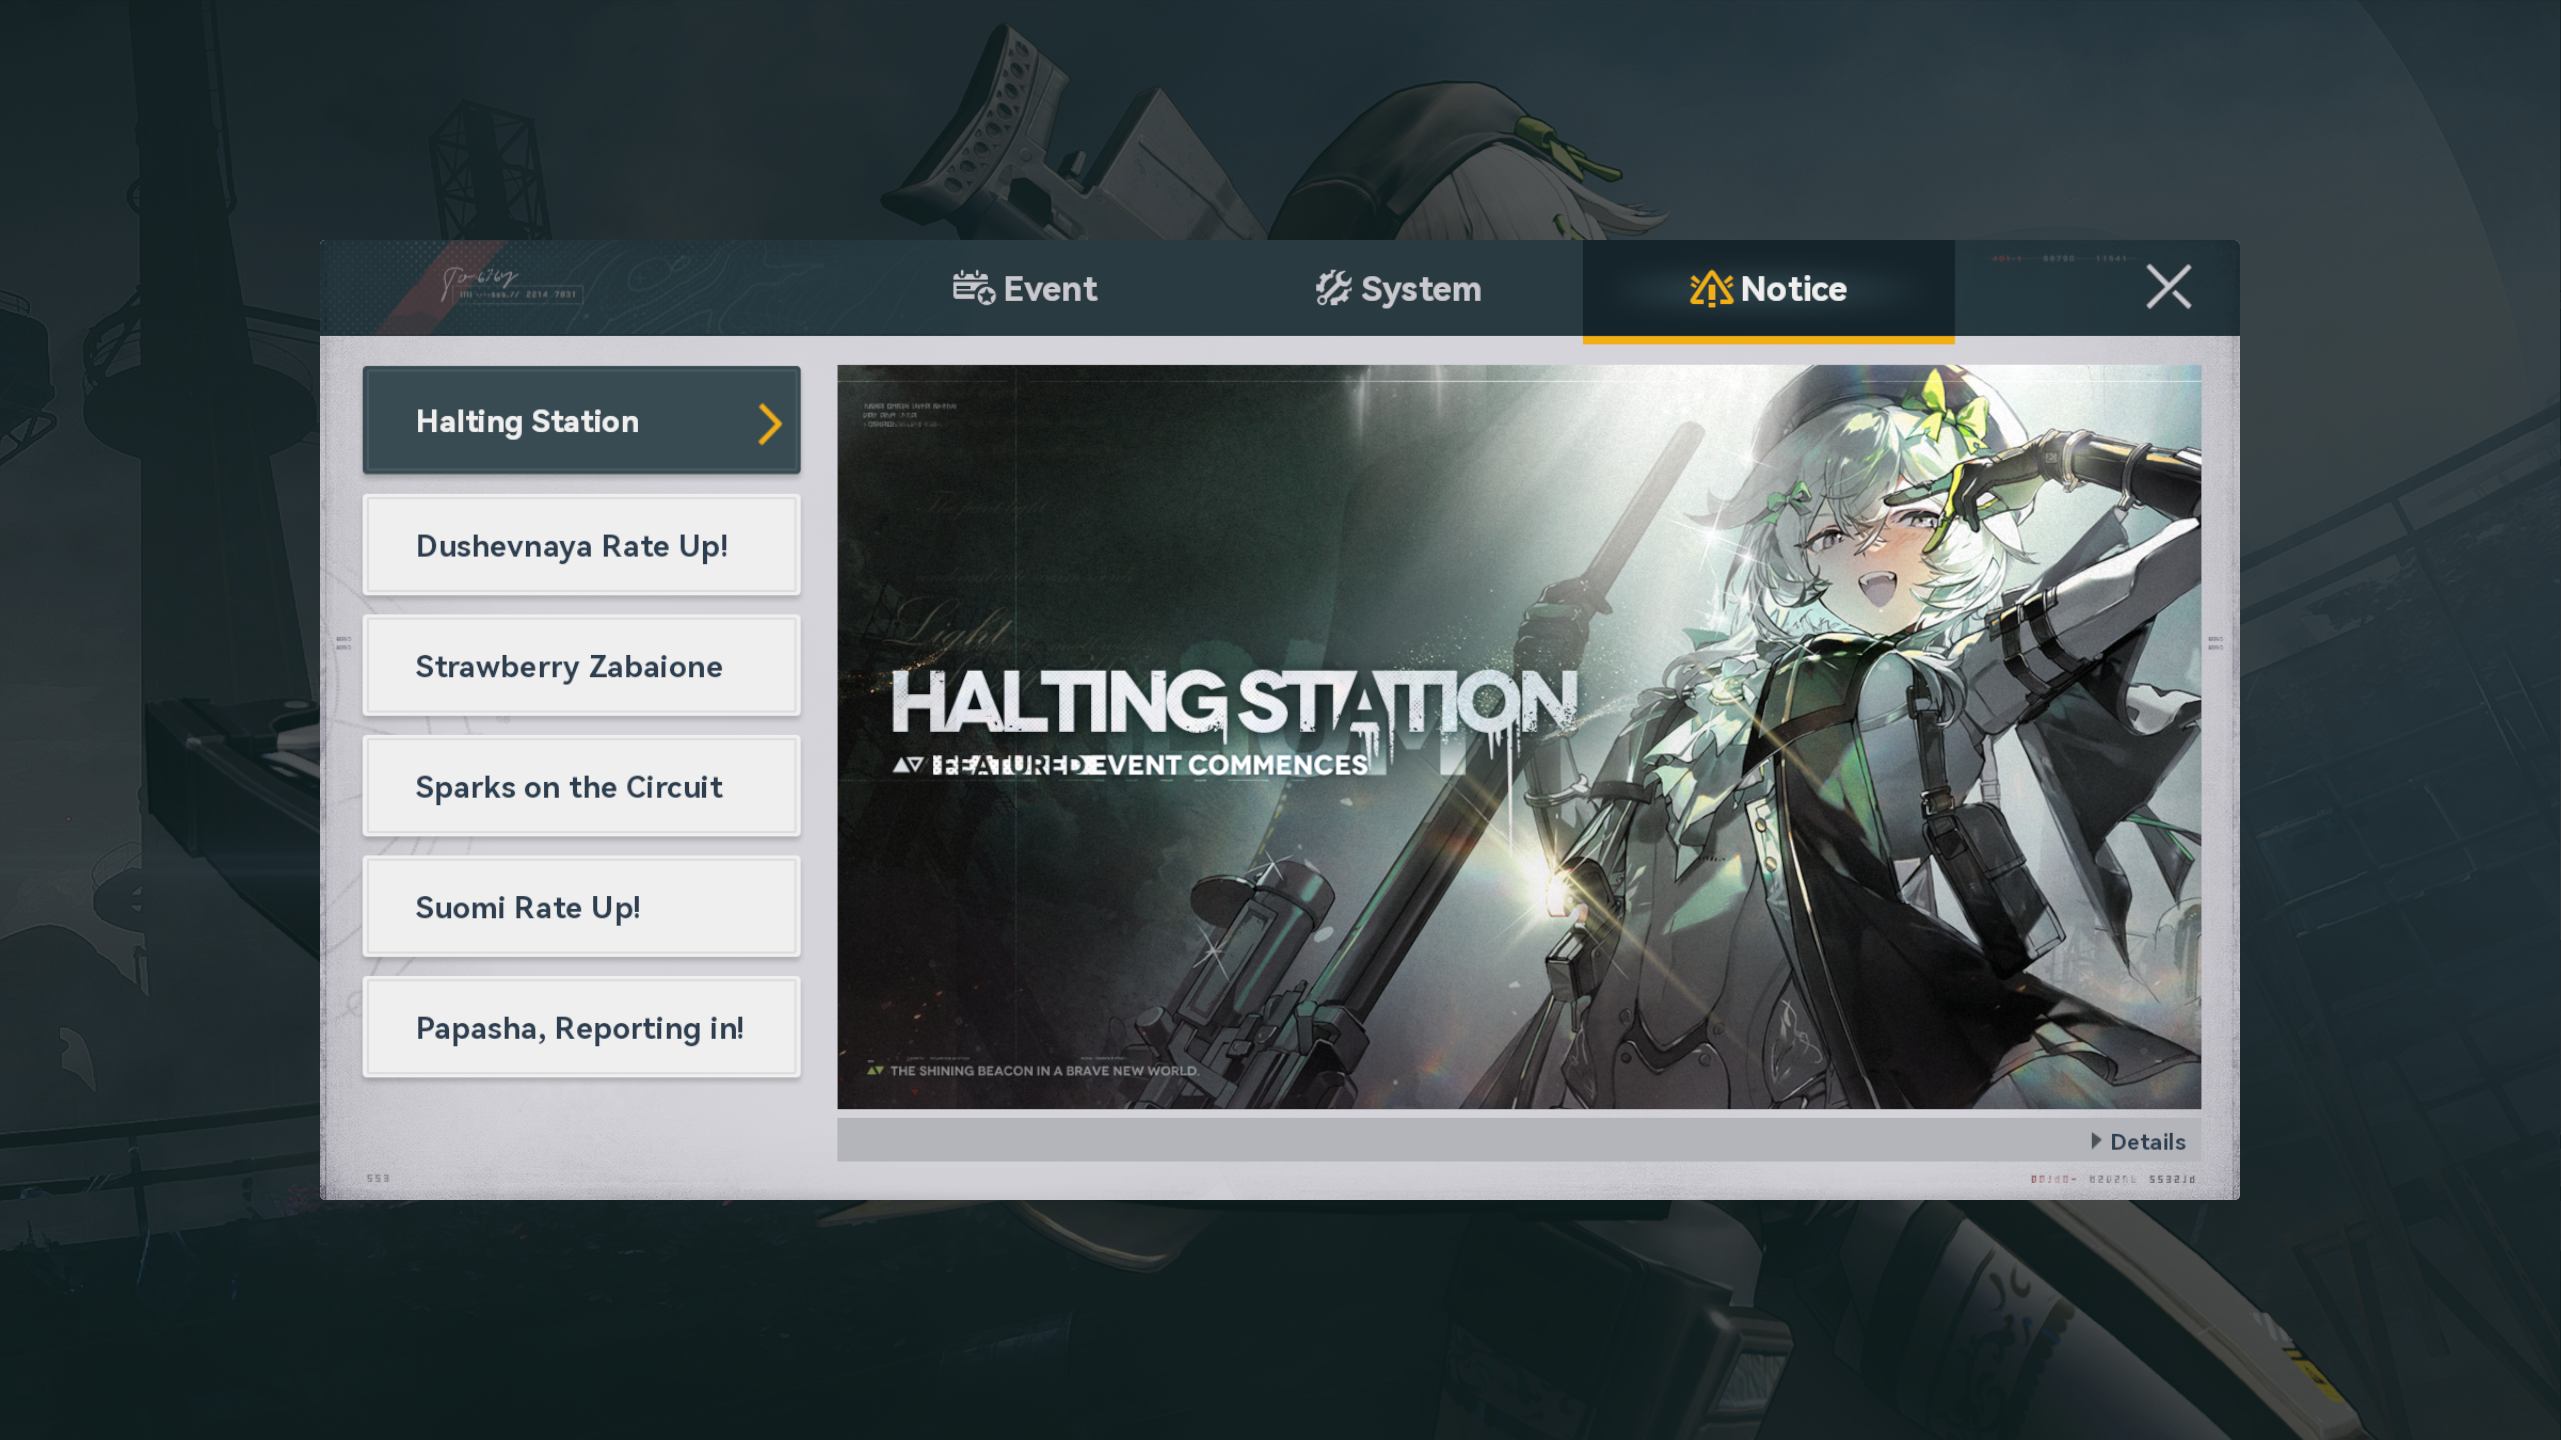
Task: Click the triangle arrow beside Details
Action: 2096,1140
